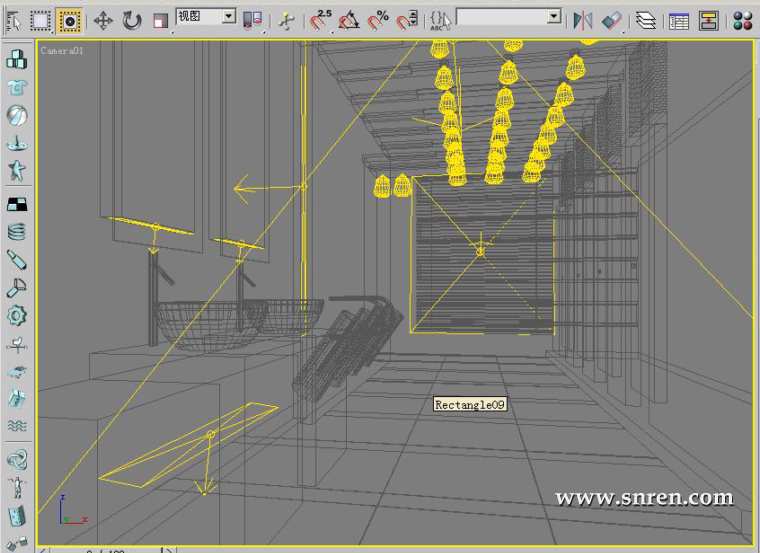
Task: Create a reactor Rag Doll Constraint
Action: [17, 488]
